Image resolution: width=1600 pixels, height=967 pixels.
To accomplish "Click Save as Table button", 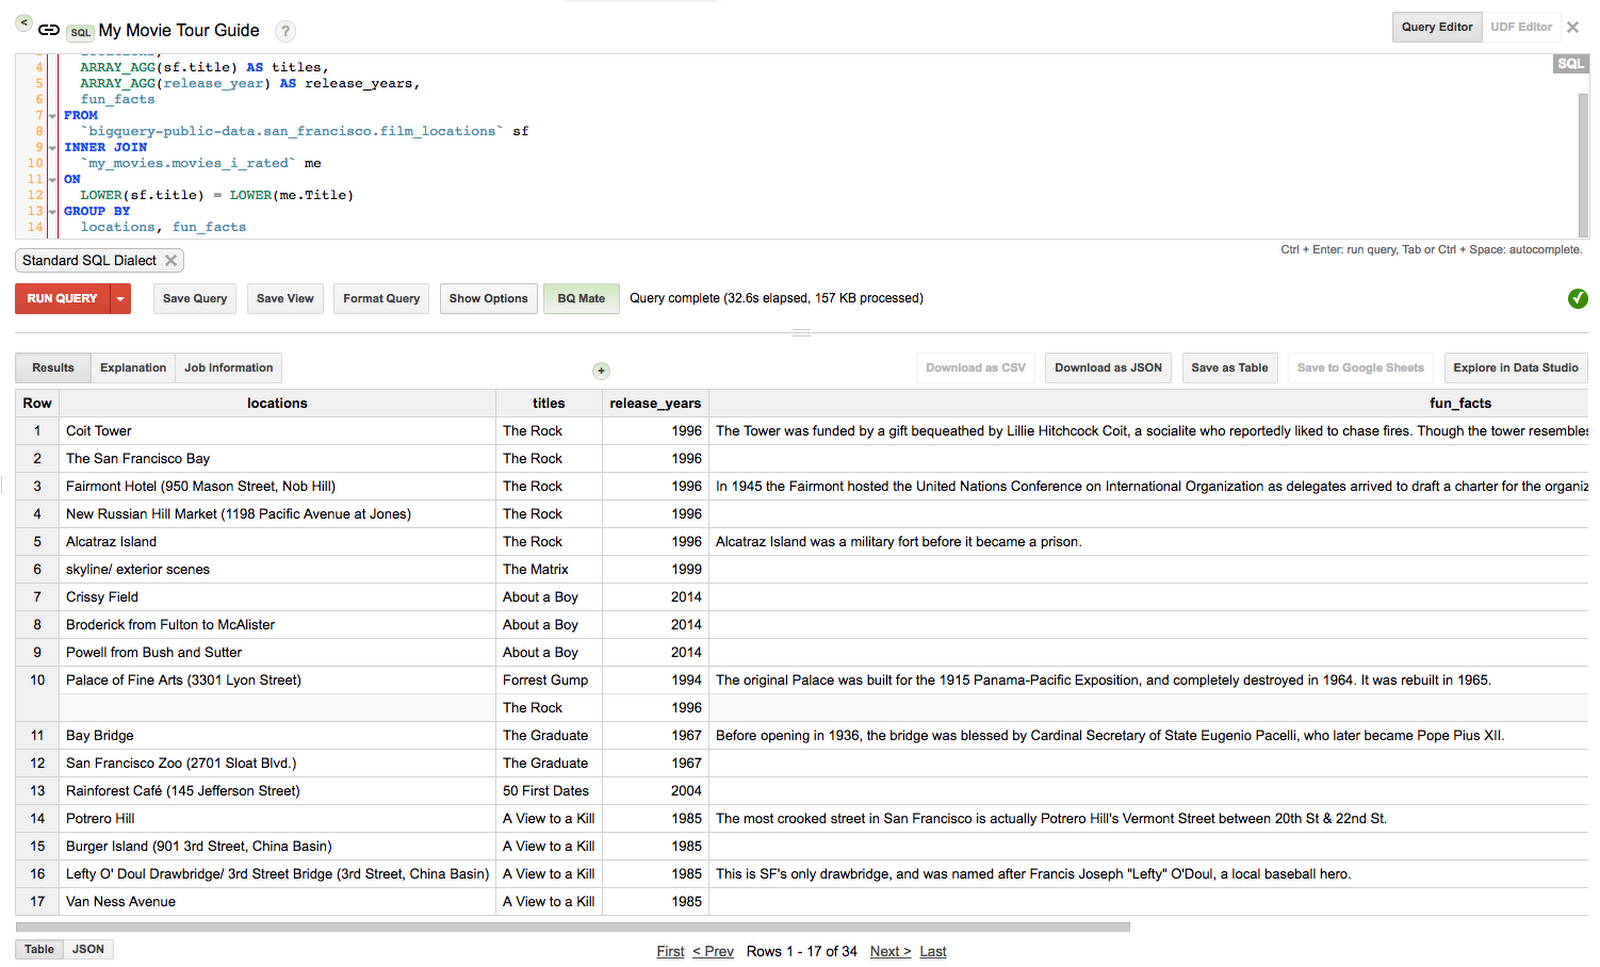I will tap(1229, 368).
